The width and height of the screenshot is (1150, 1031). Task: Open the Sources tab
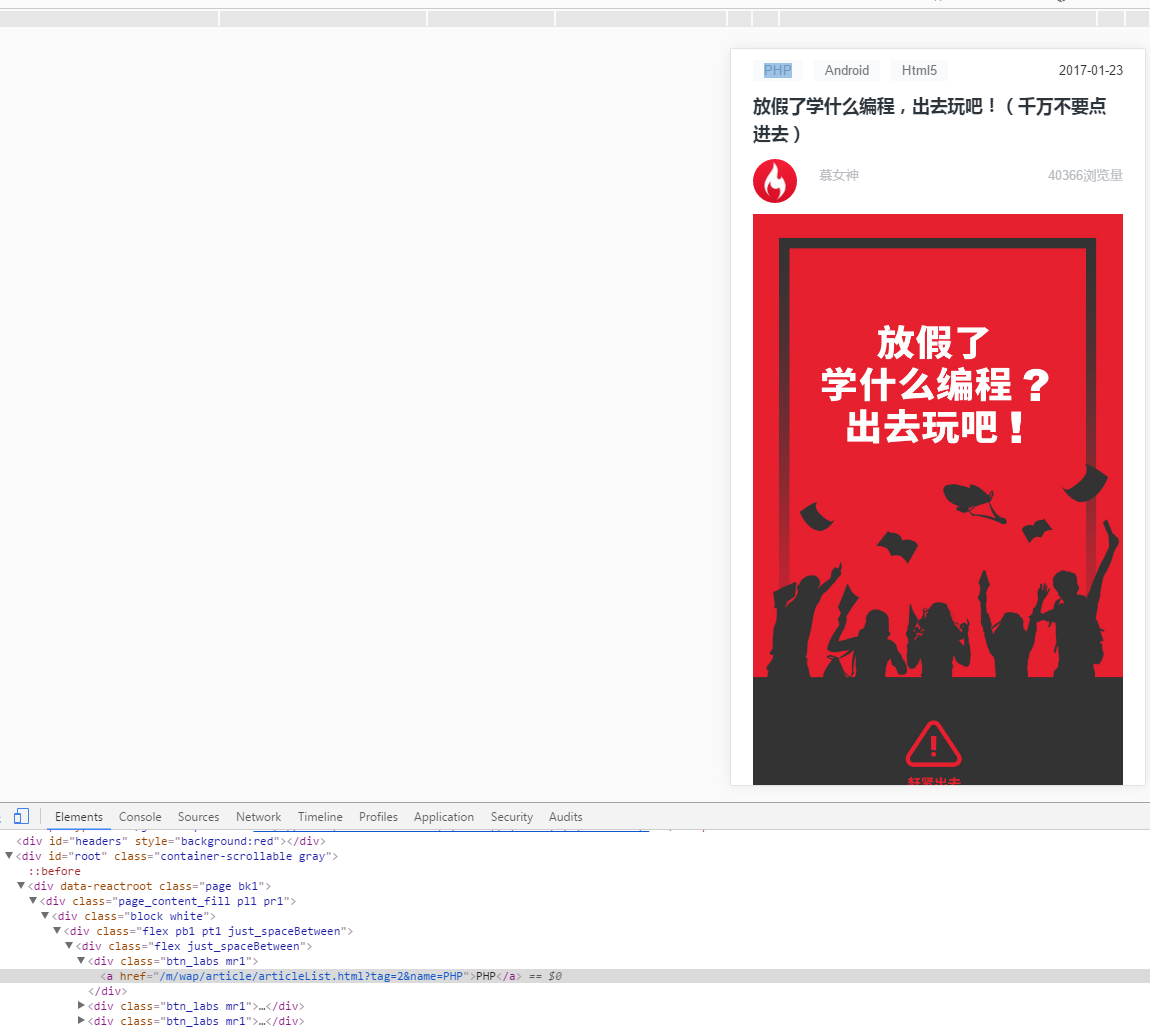pyautogui.click(x=198, y=817)
